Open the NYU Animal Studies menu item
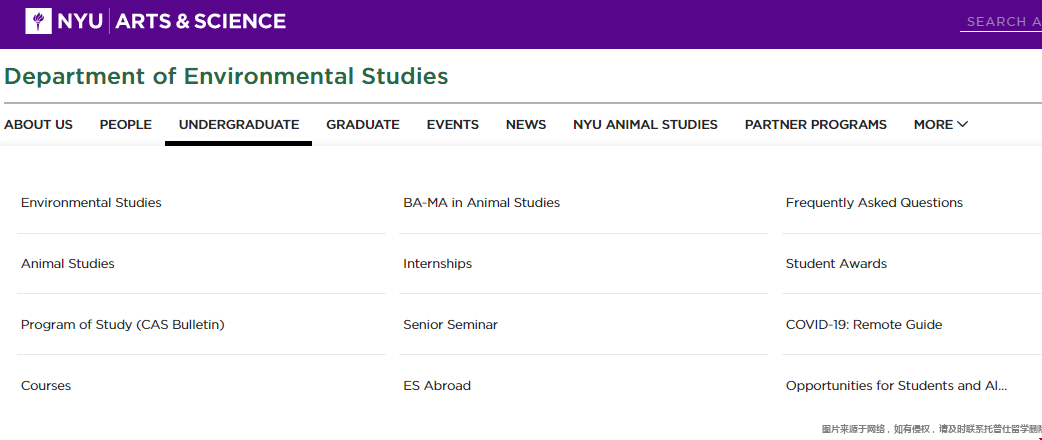This screenshot has height=440, width=1042. pos(645,124)
